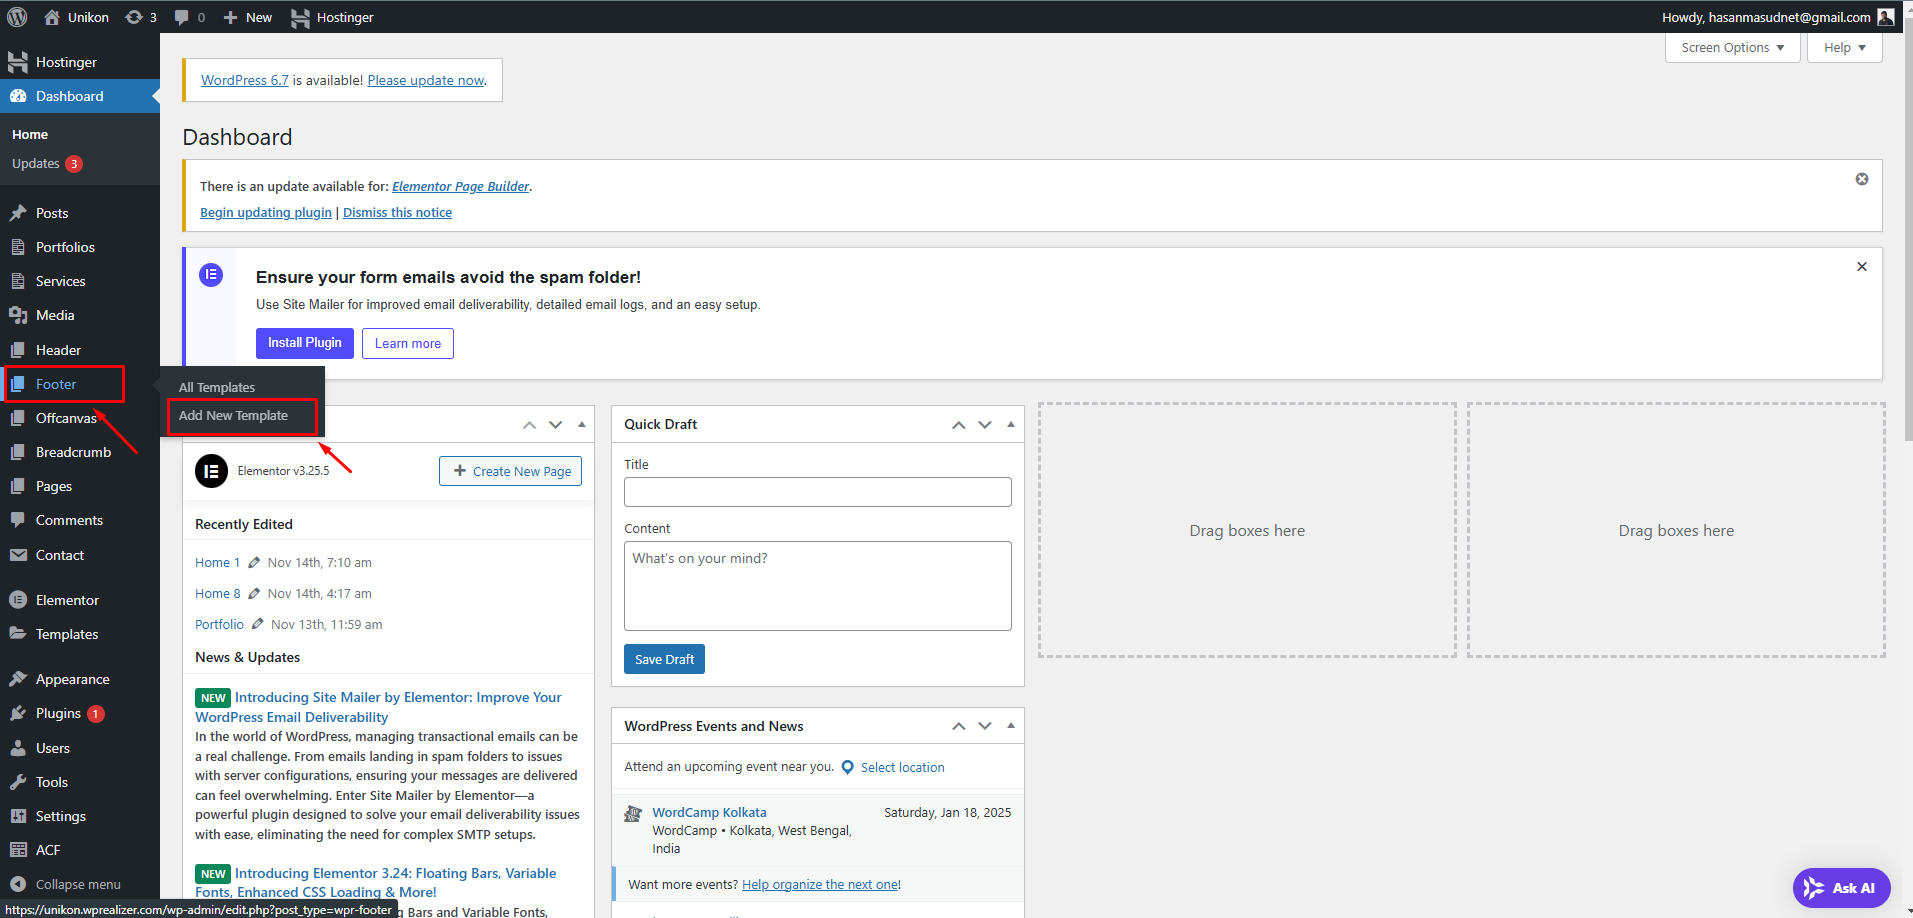
Task: Click location pin icon near Select location
Action: point(848,768)
